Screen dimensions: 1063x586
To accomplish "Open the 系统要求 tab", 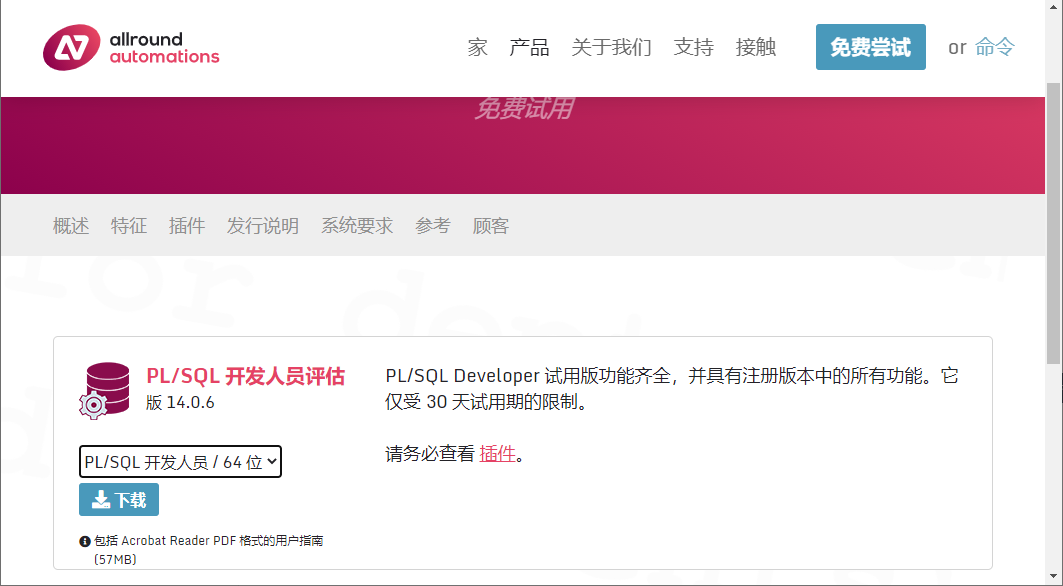I will click(x=357, y=225).
